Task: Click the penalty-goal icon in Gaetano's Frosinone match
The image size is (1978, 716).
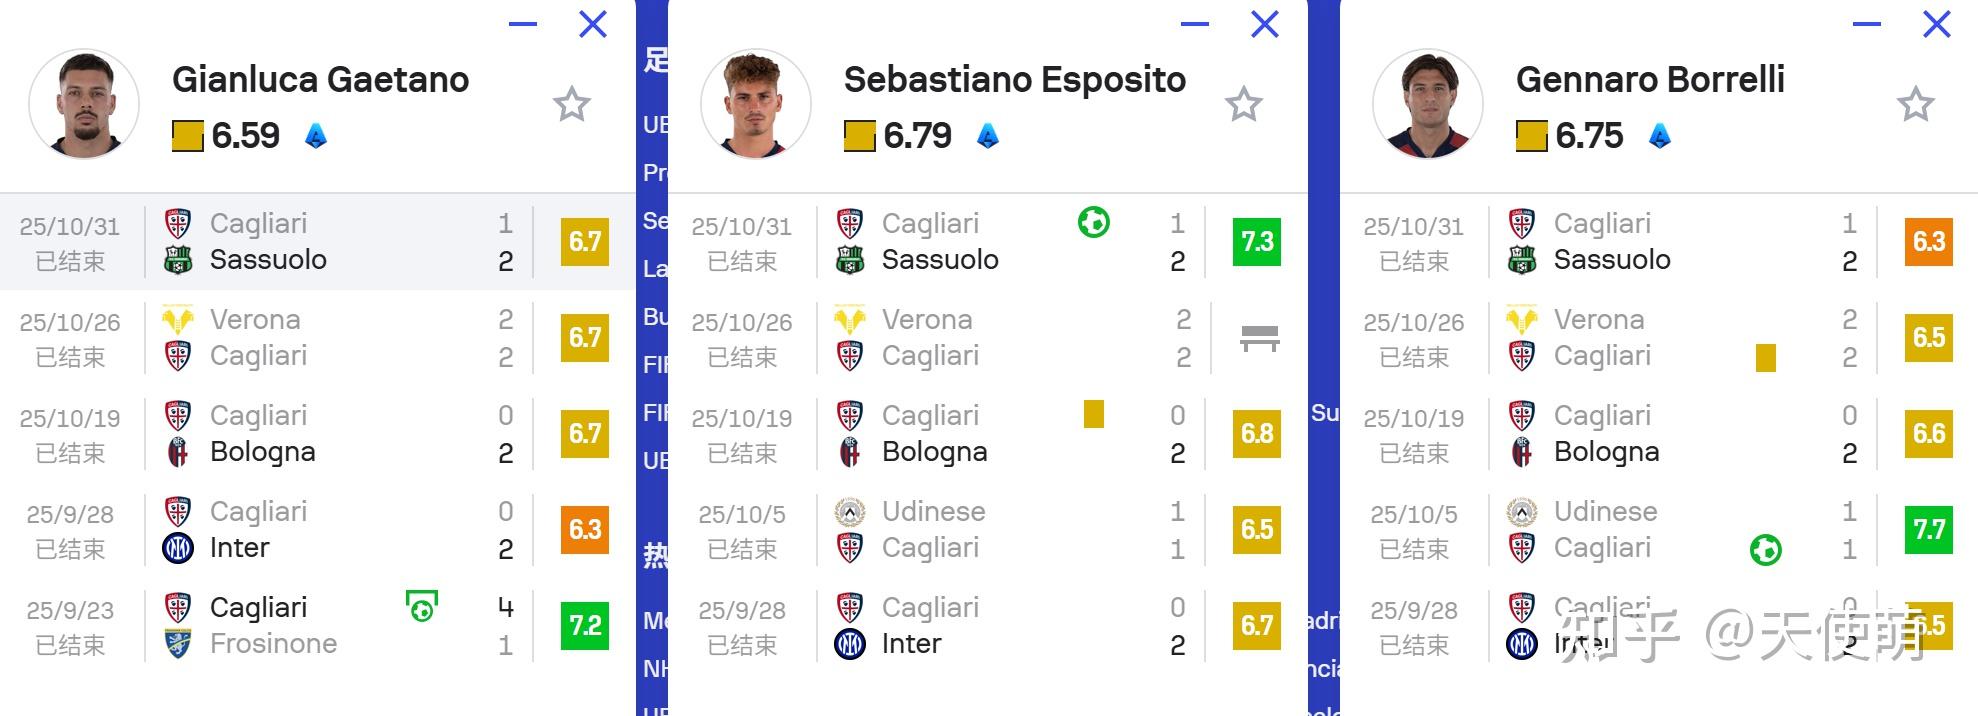Action: coord(422,606)
